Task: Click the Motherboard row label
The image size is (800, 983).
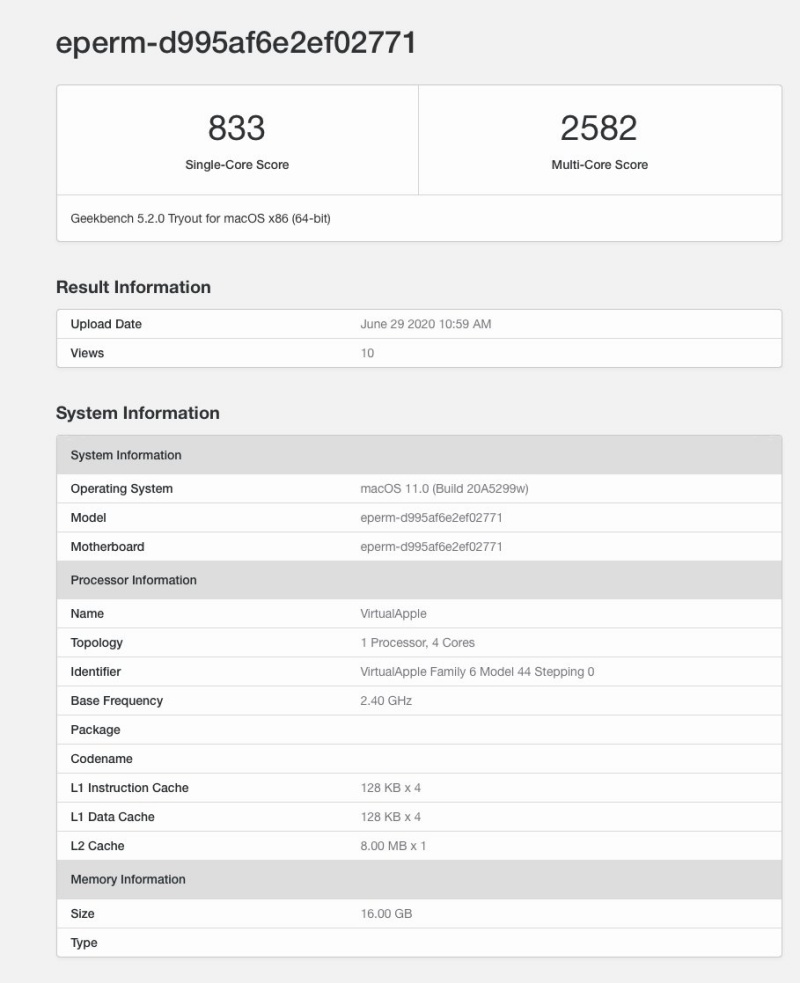Action: [107, 547]
